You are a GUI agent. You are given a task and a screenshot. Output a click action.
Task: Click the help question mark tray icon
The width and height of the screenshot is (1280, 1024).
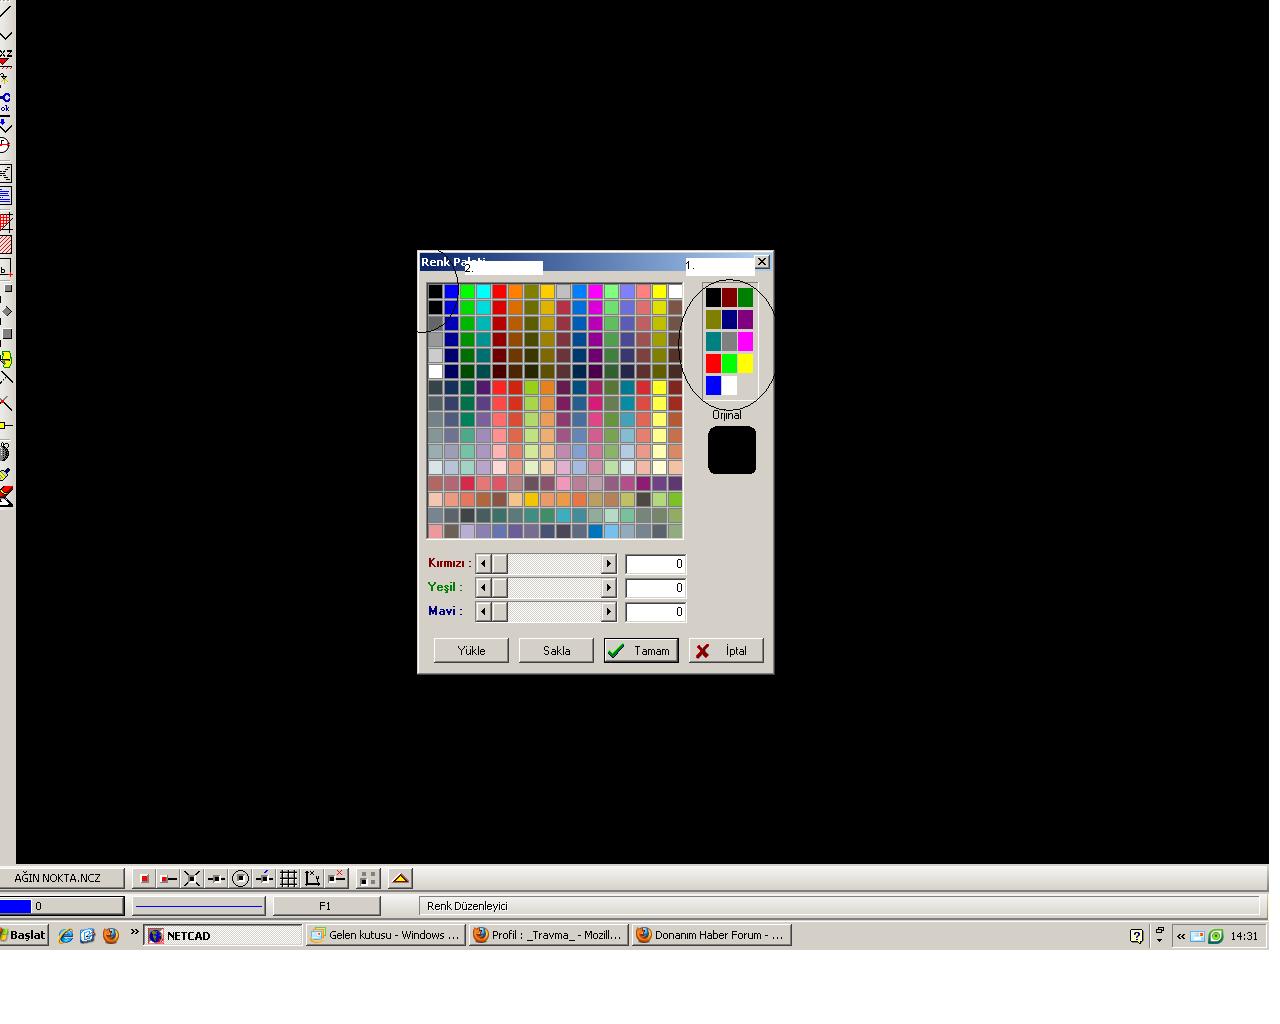1136,936
